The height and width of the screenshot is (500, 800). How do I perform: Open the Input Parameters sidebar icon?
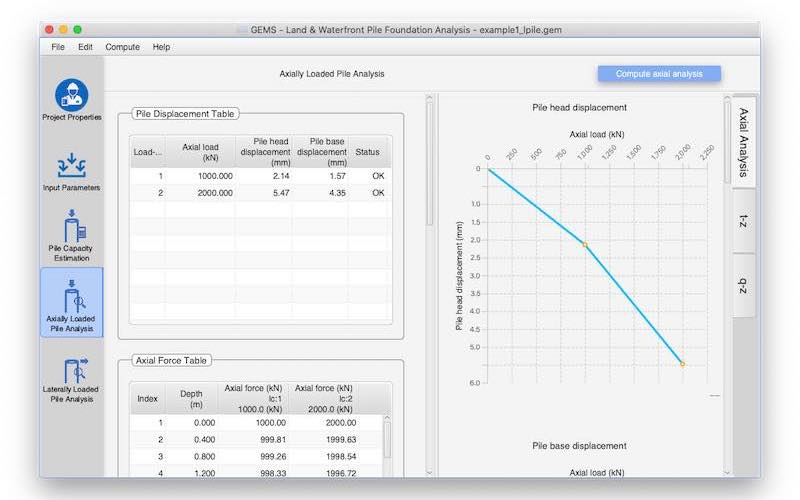pyautogui.click(x=71, y=165)
